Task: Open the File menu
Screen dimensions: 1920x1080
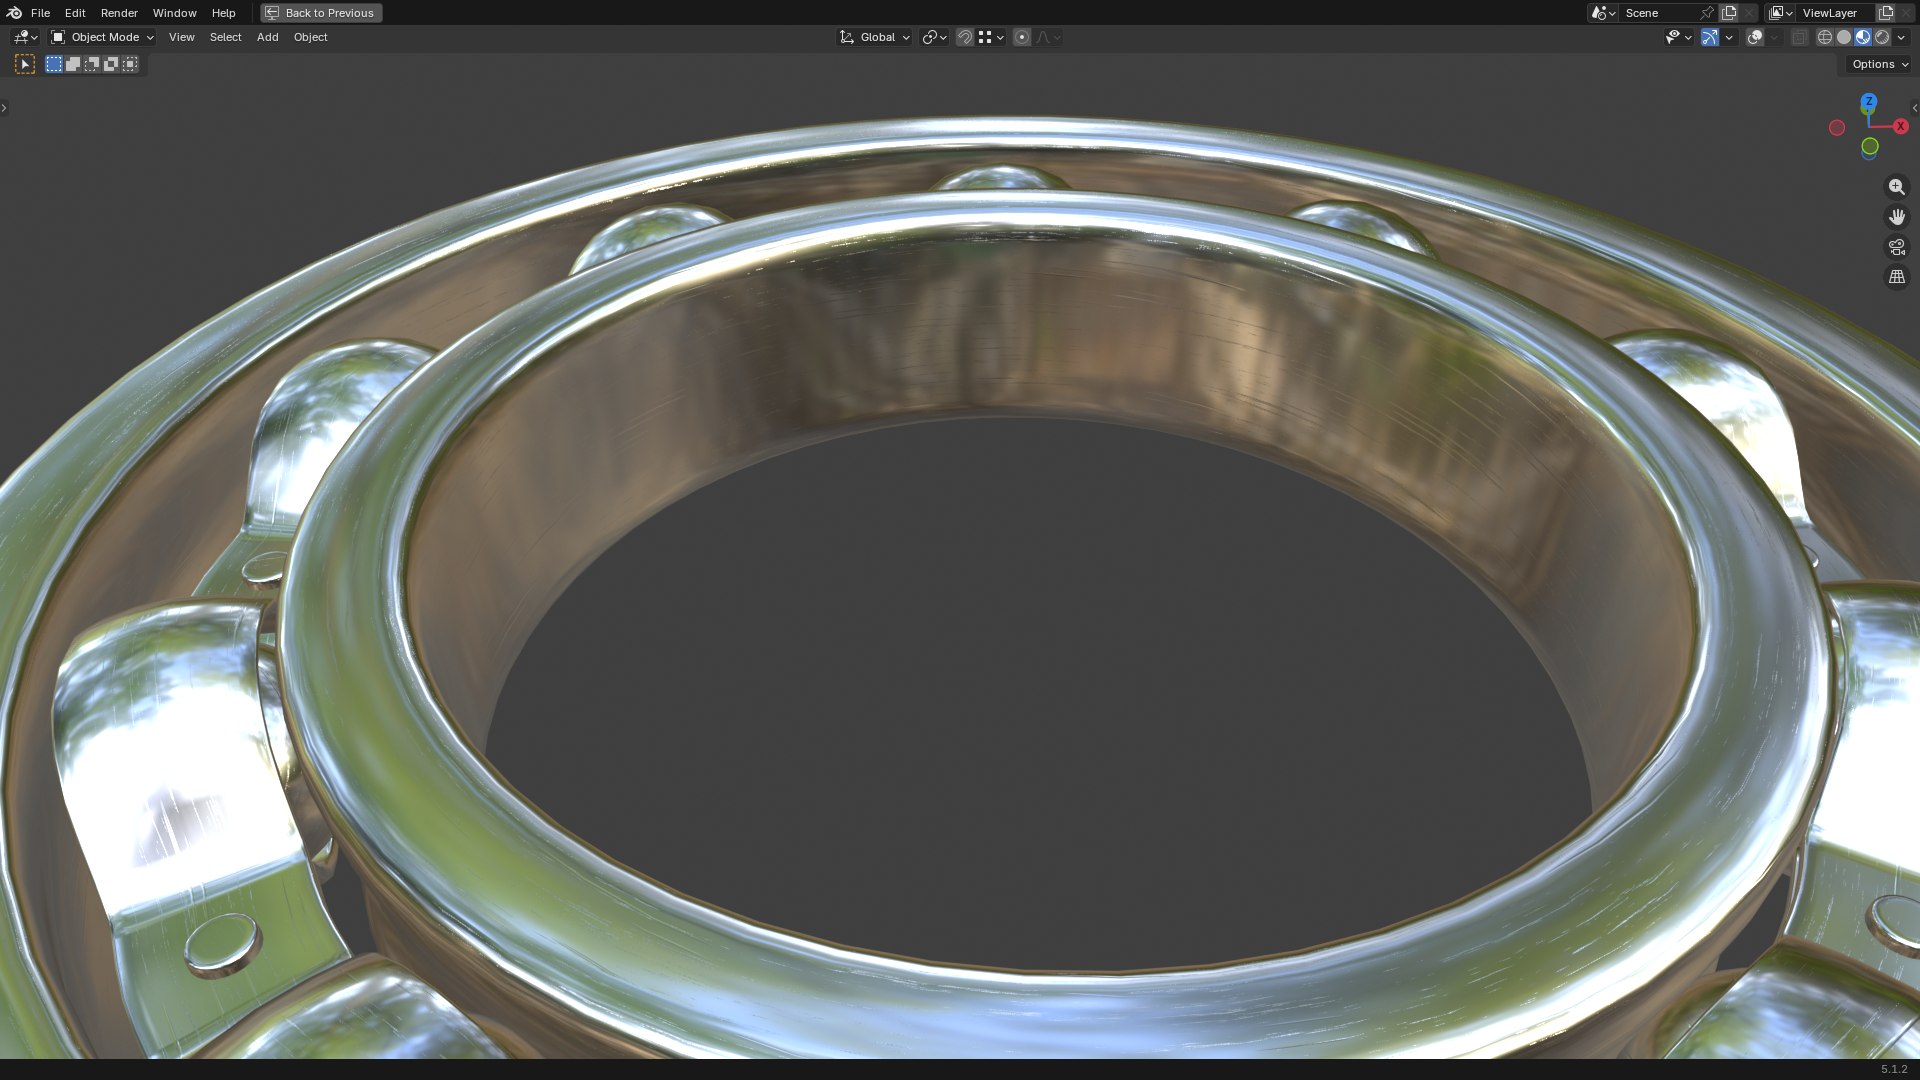Action: [x=40, y=13]
